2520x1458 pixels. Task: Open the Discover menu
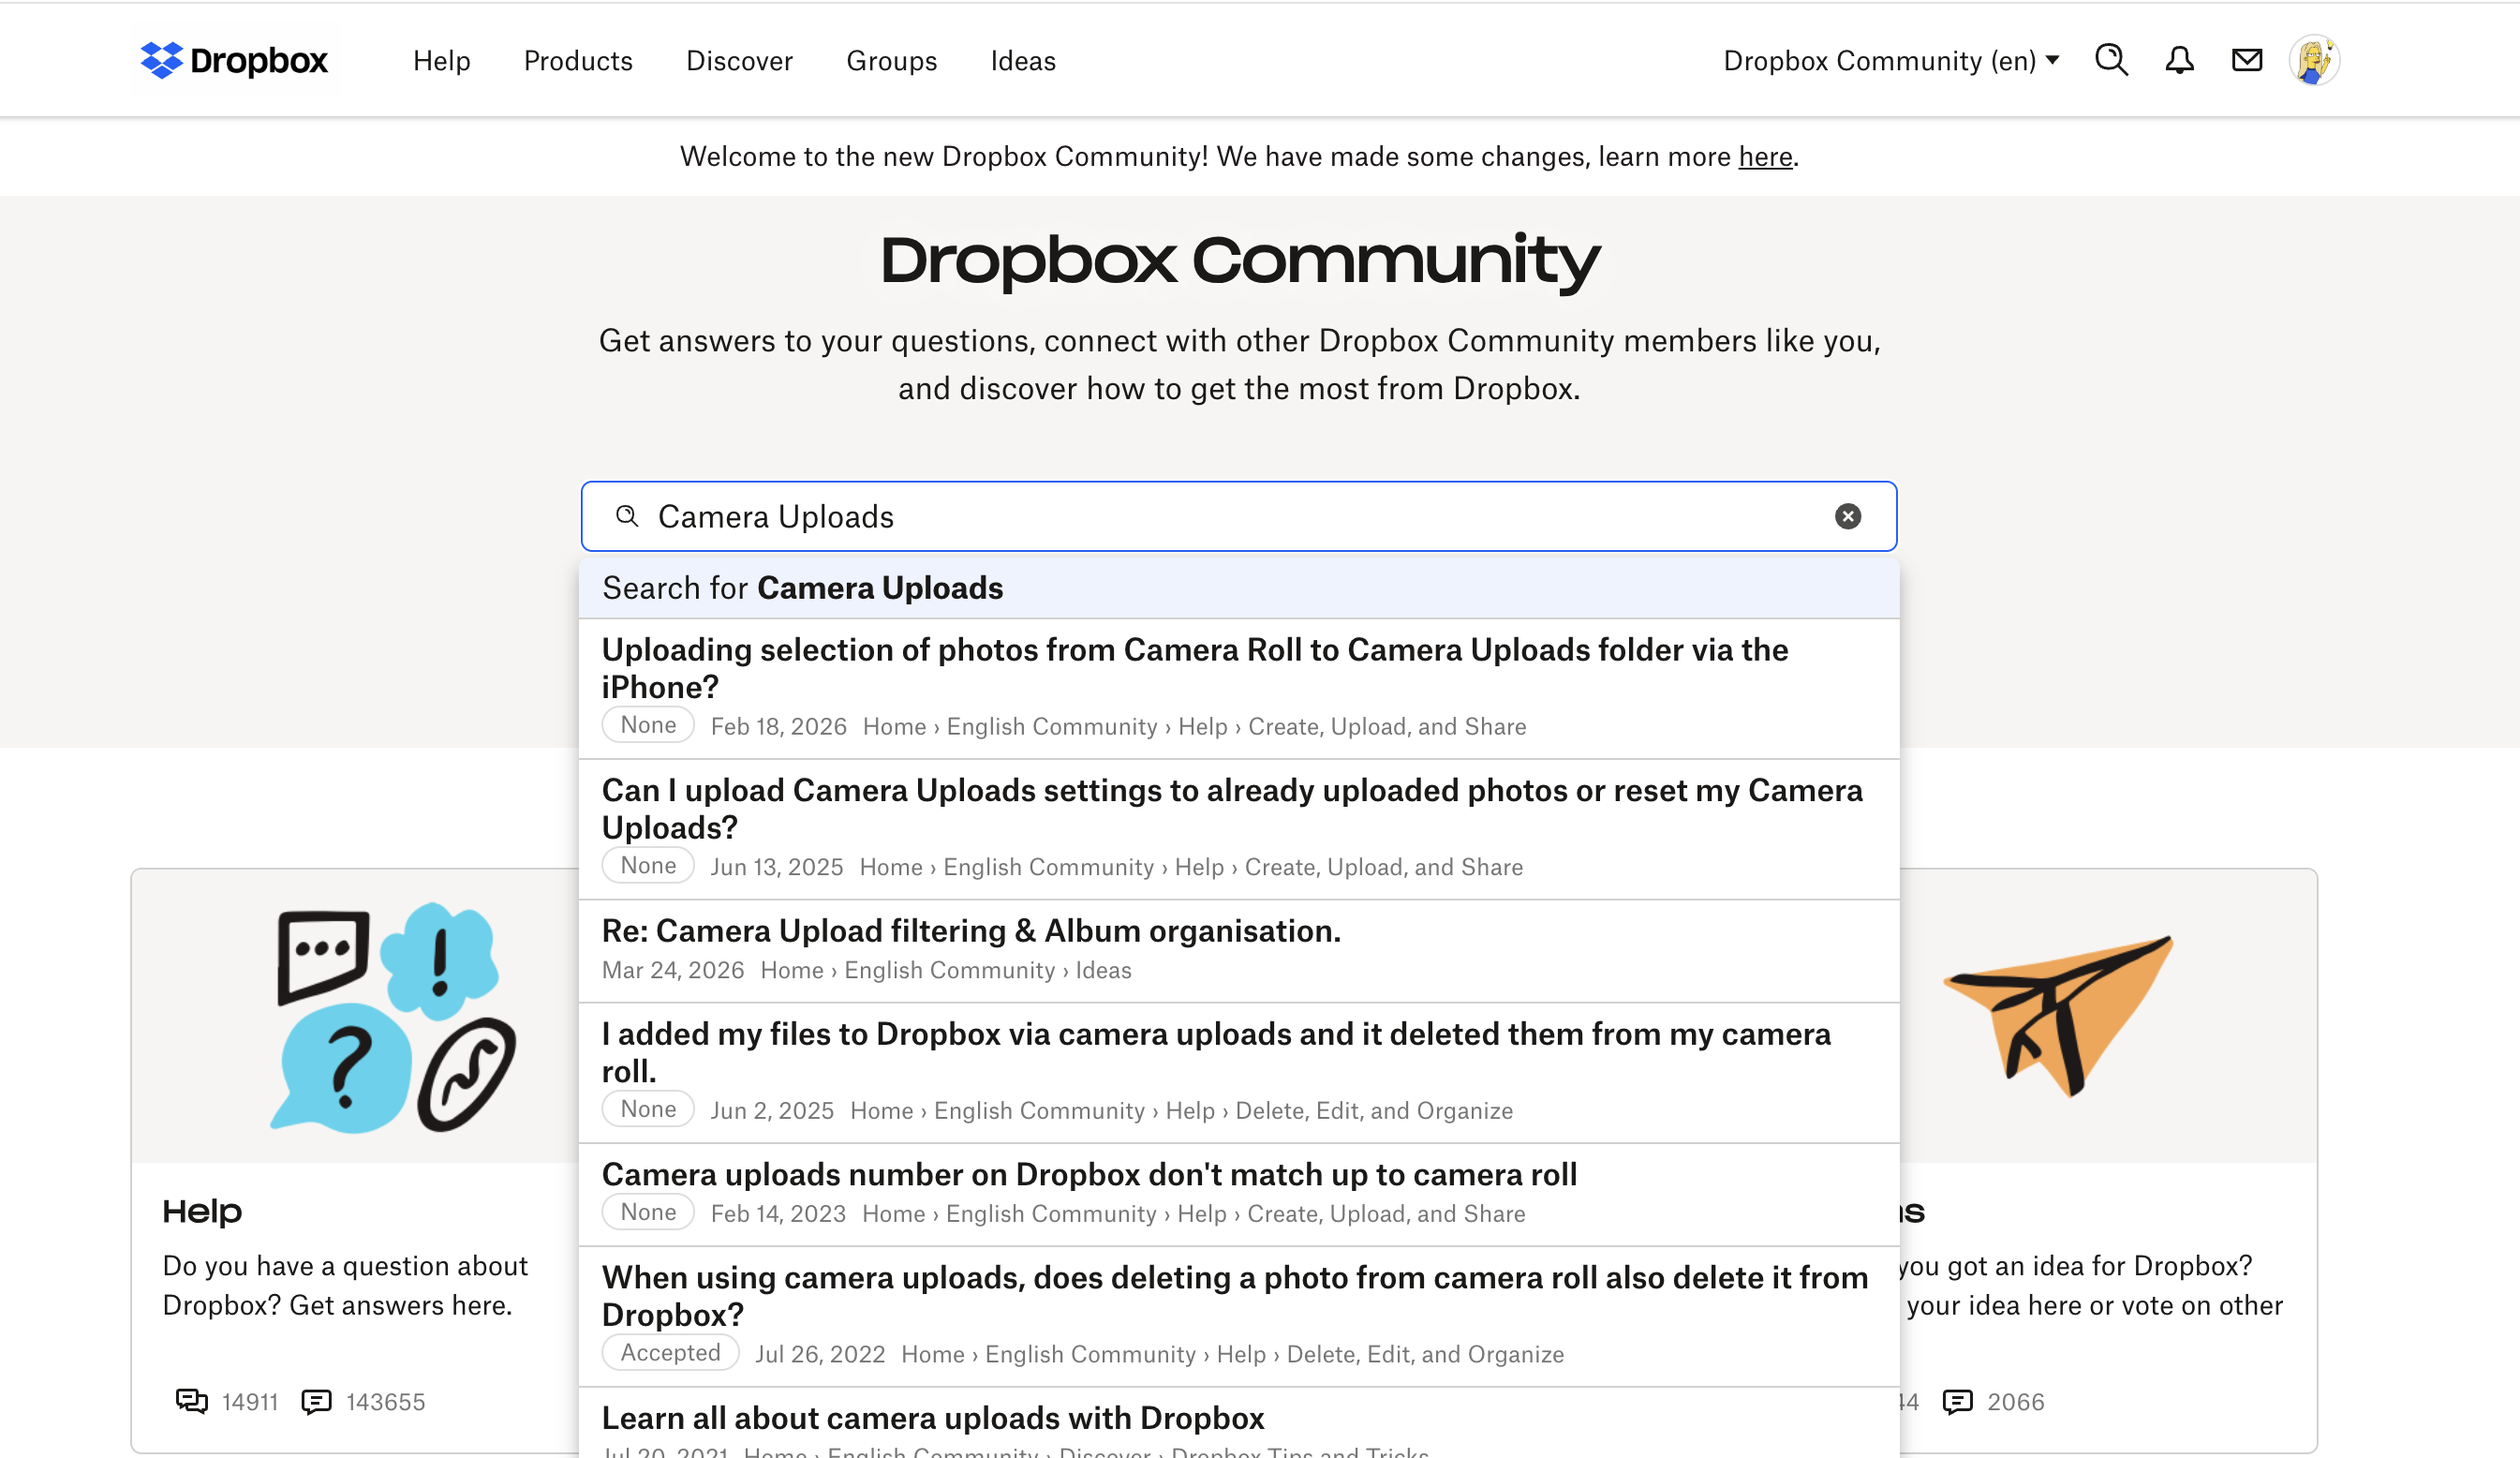click(x=739, y=61)
